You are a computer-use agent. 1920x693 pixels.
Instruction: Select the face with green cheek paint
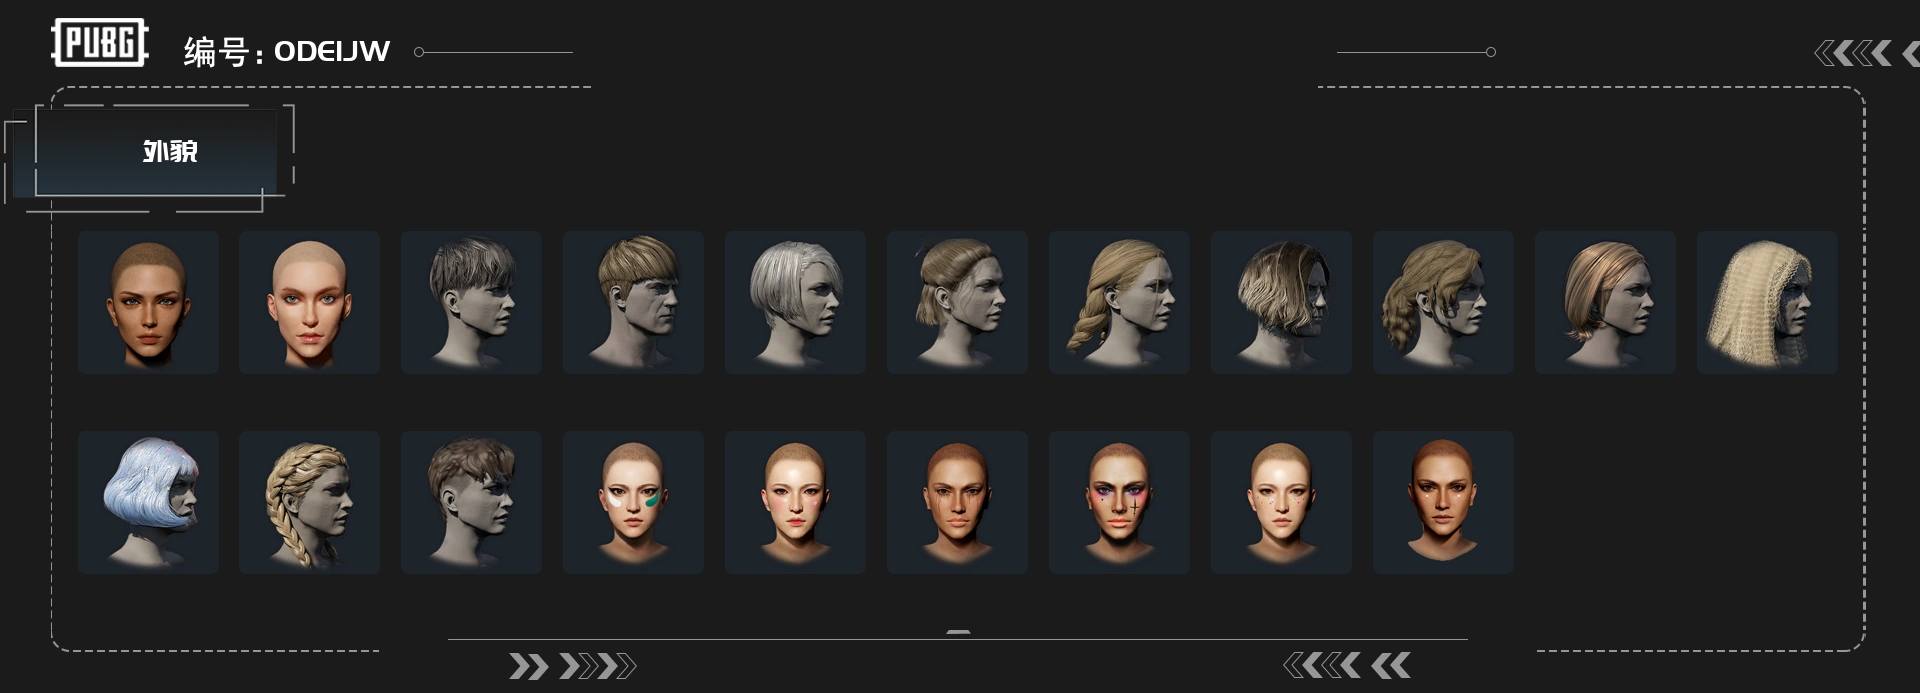tap(633, 502)
